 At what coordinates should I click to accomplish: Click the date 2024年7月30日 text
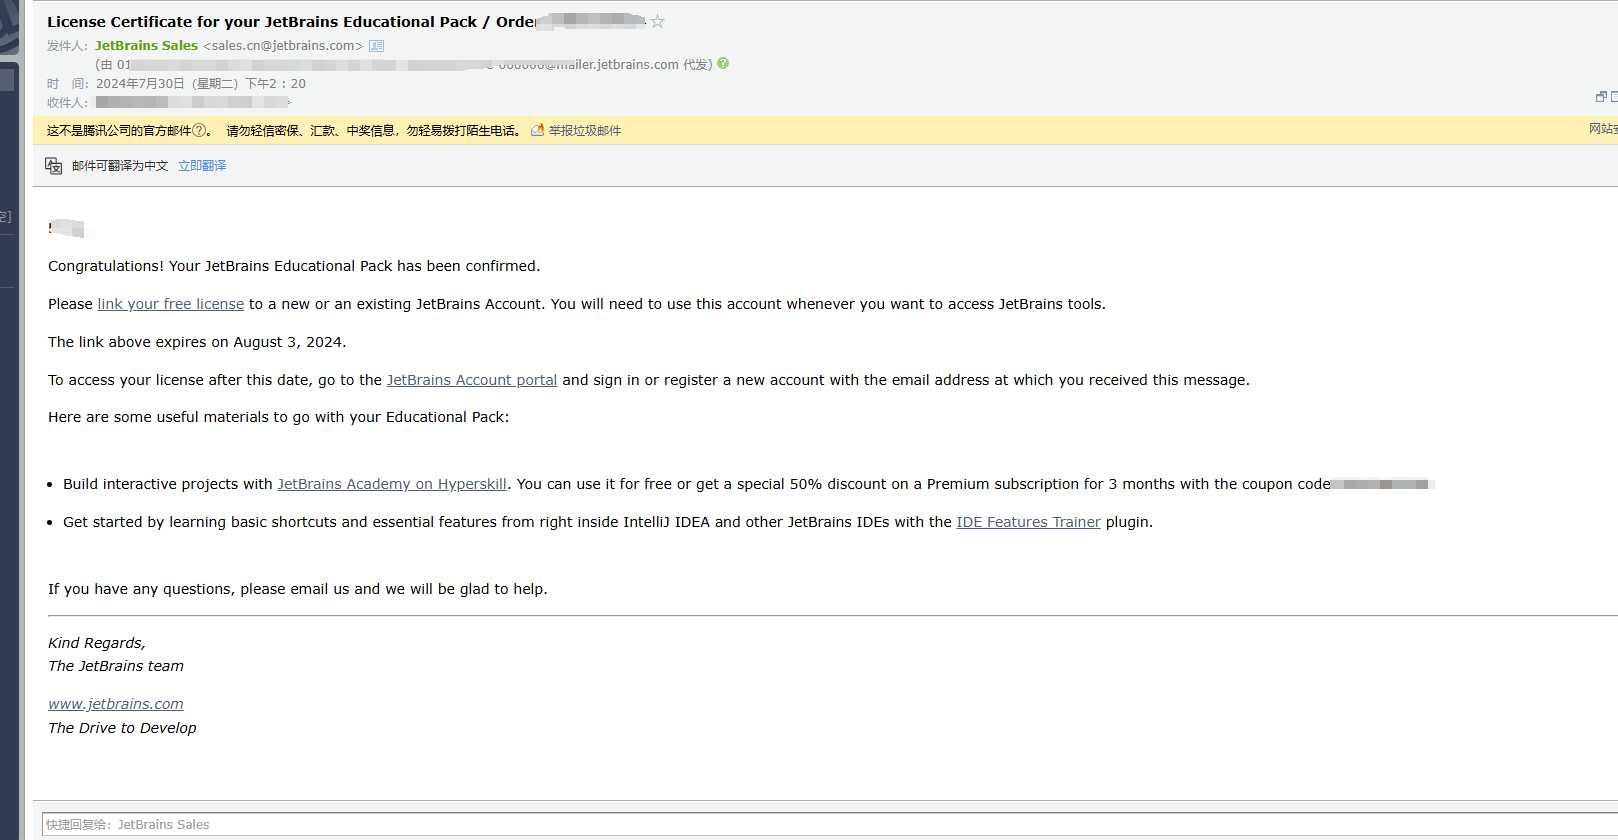(x=140, y=84)
